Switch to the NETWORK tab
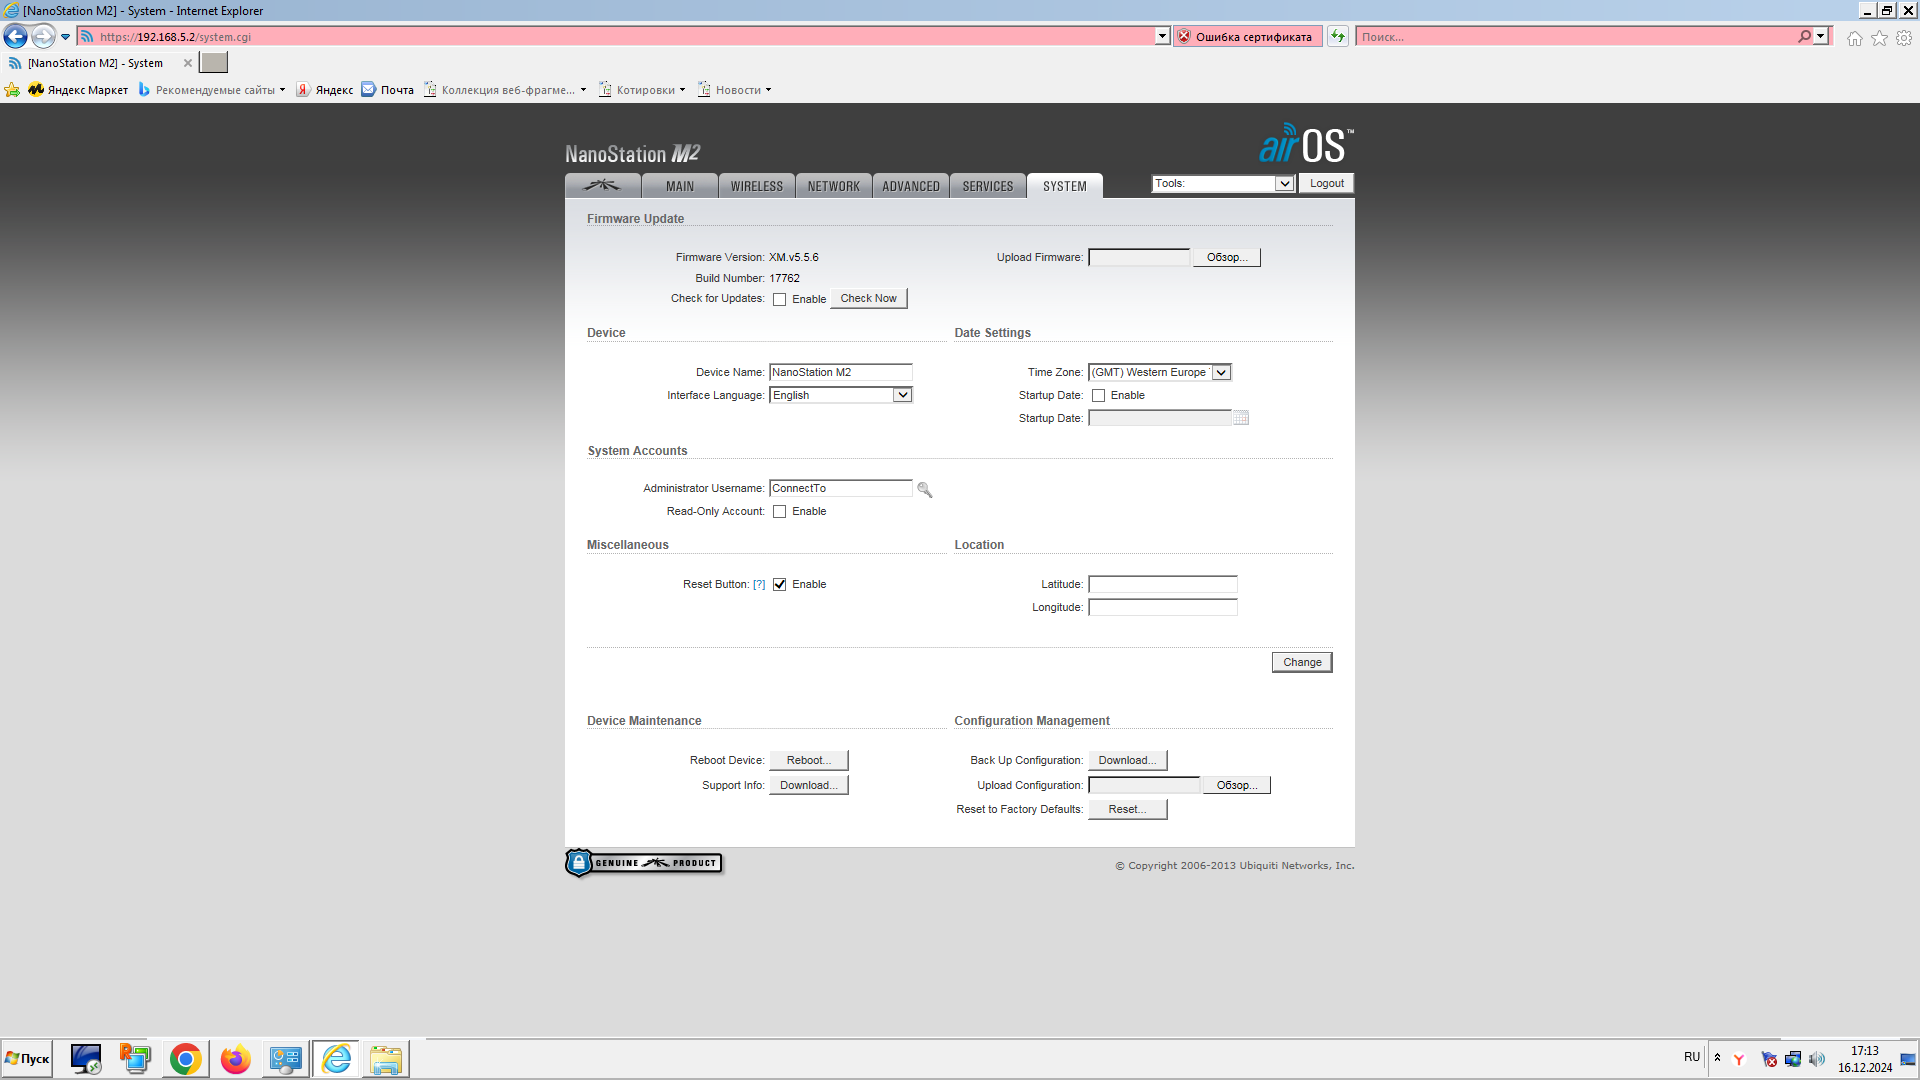 [x=833, y=186]
